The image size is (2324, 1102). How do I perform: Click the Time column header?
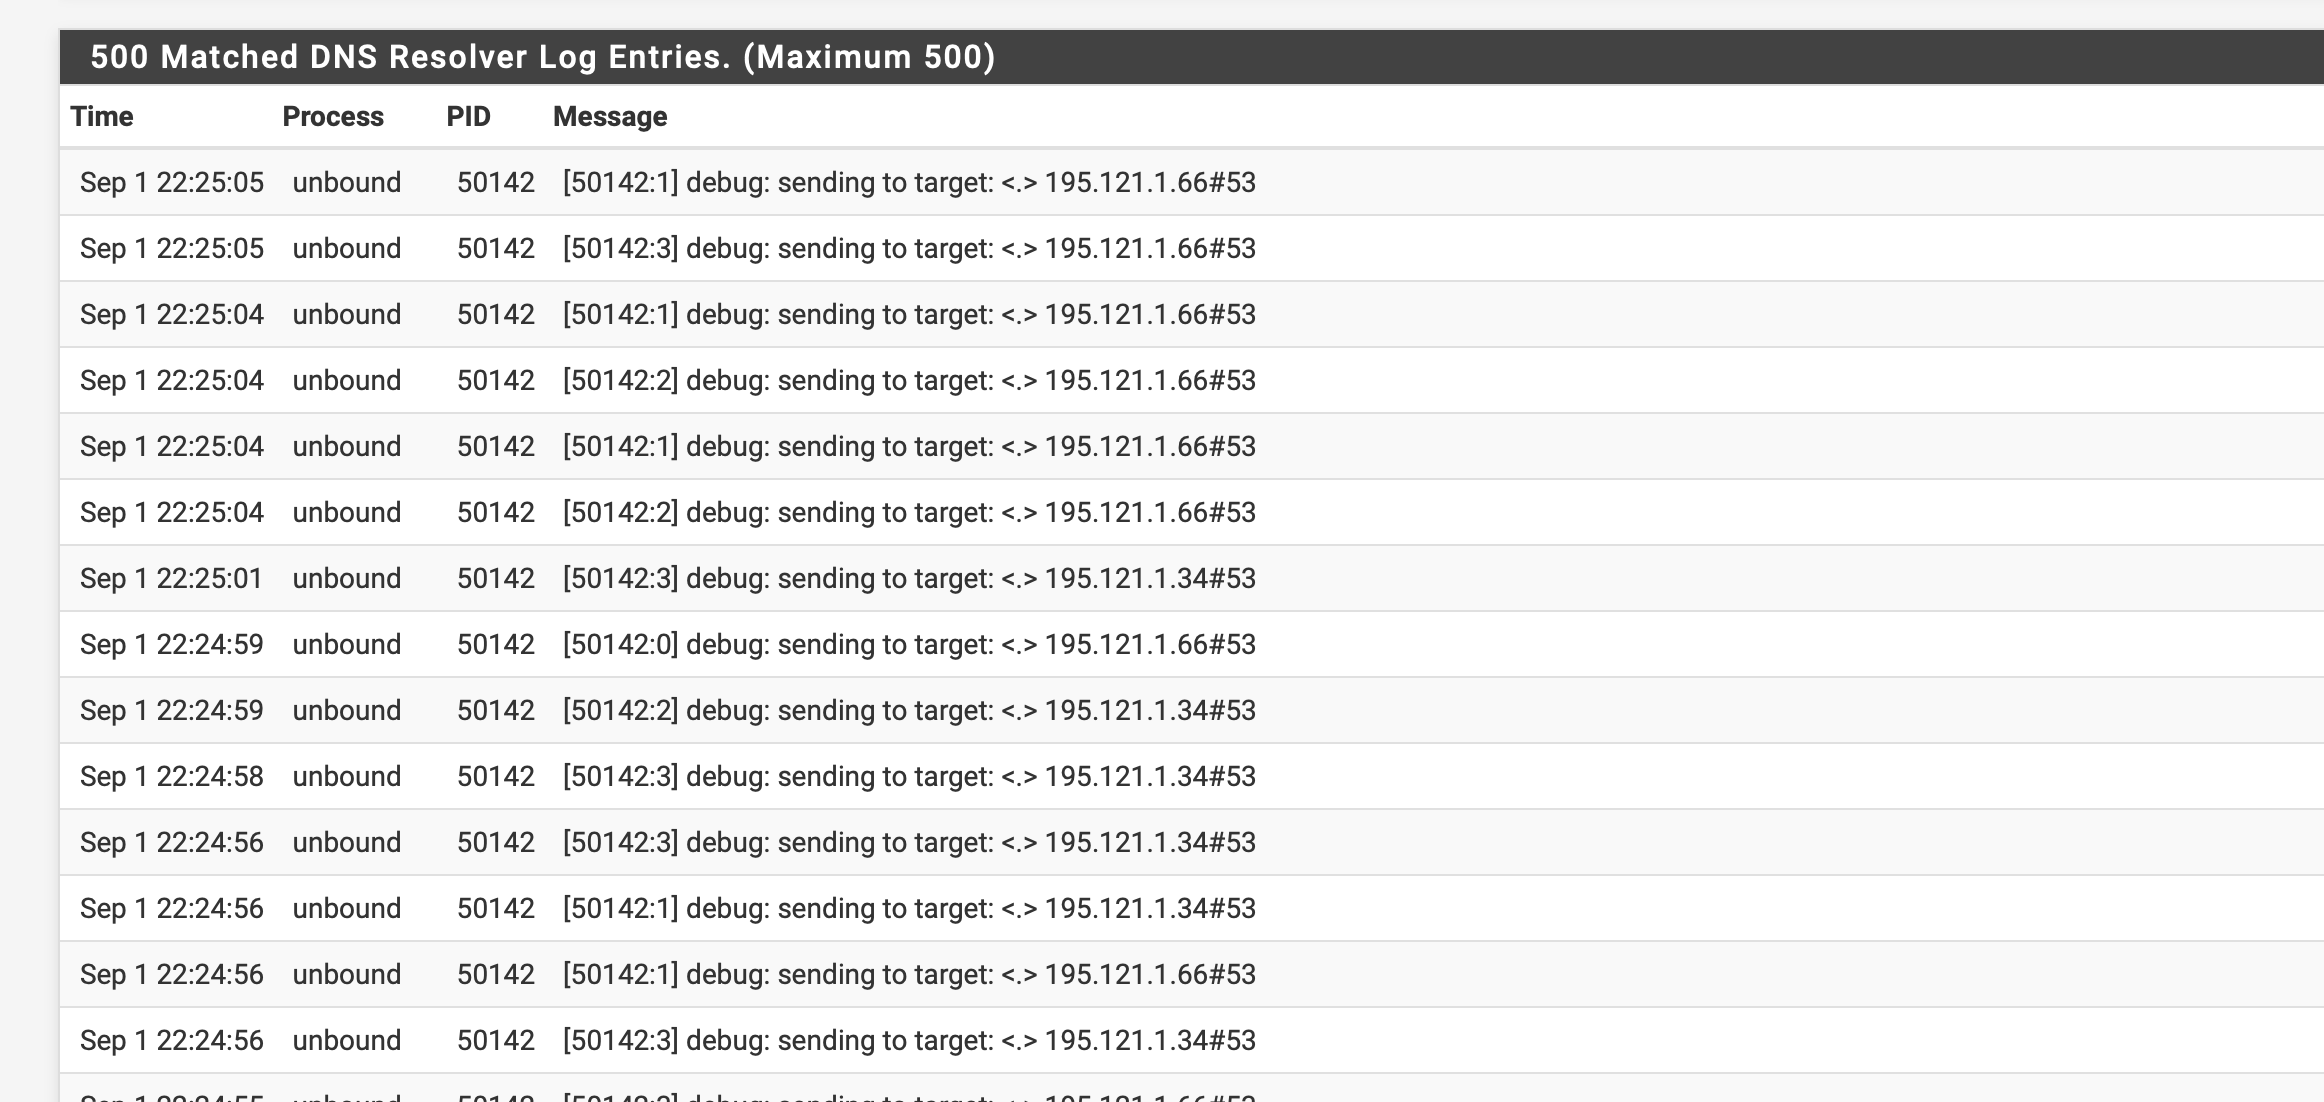pos(101,117)
